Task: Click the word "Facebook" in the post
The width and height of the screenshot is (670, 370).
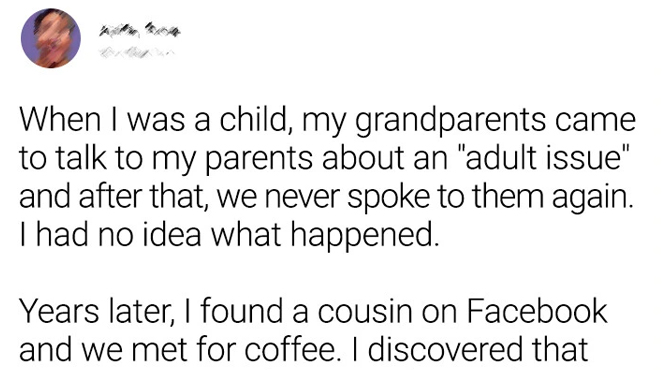Action: tap(536, 311)
